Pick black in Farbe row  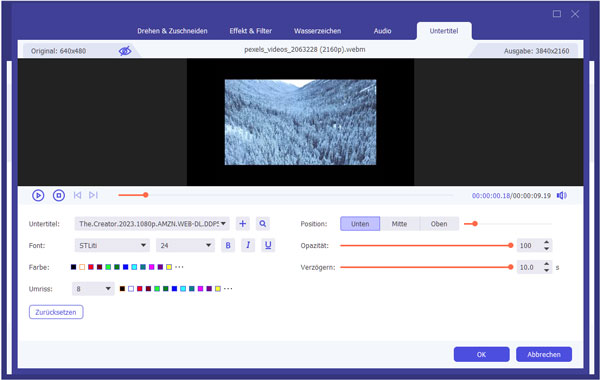[73, 267]
